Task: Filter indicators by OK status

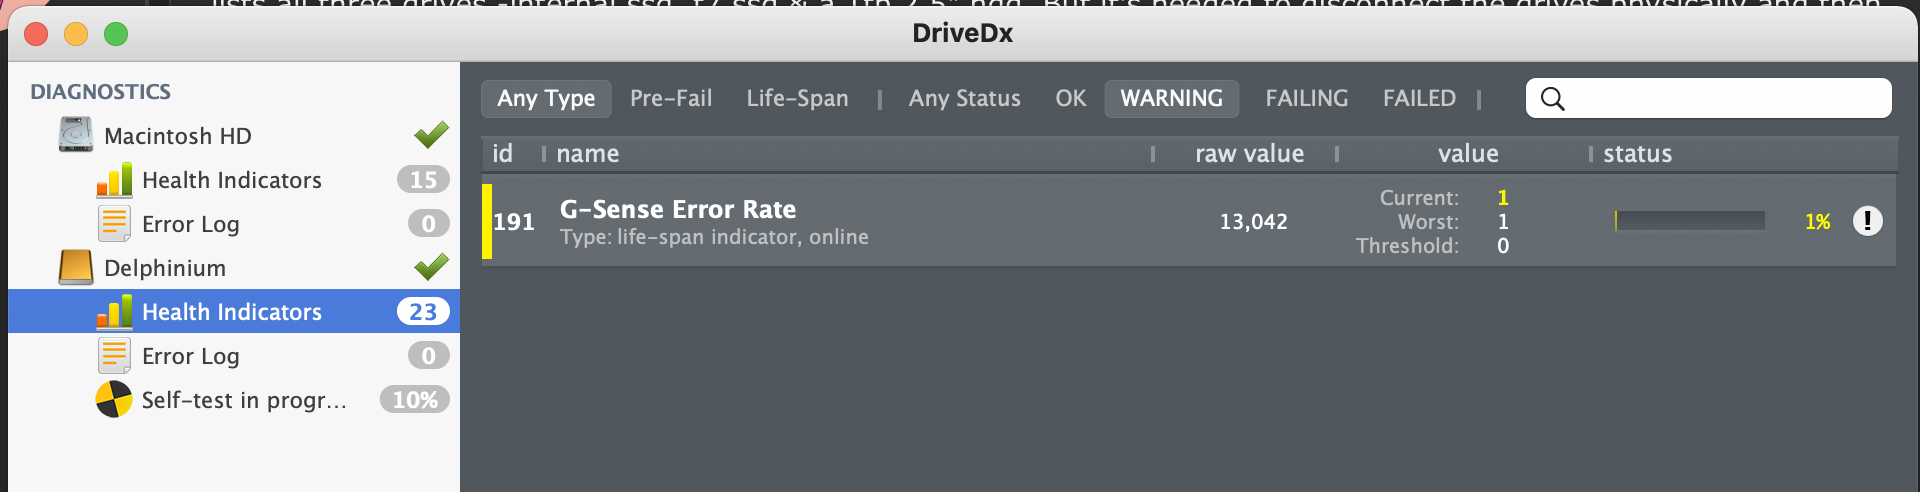Action: click(1070, 98)
